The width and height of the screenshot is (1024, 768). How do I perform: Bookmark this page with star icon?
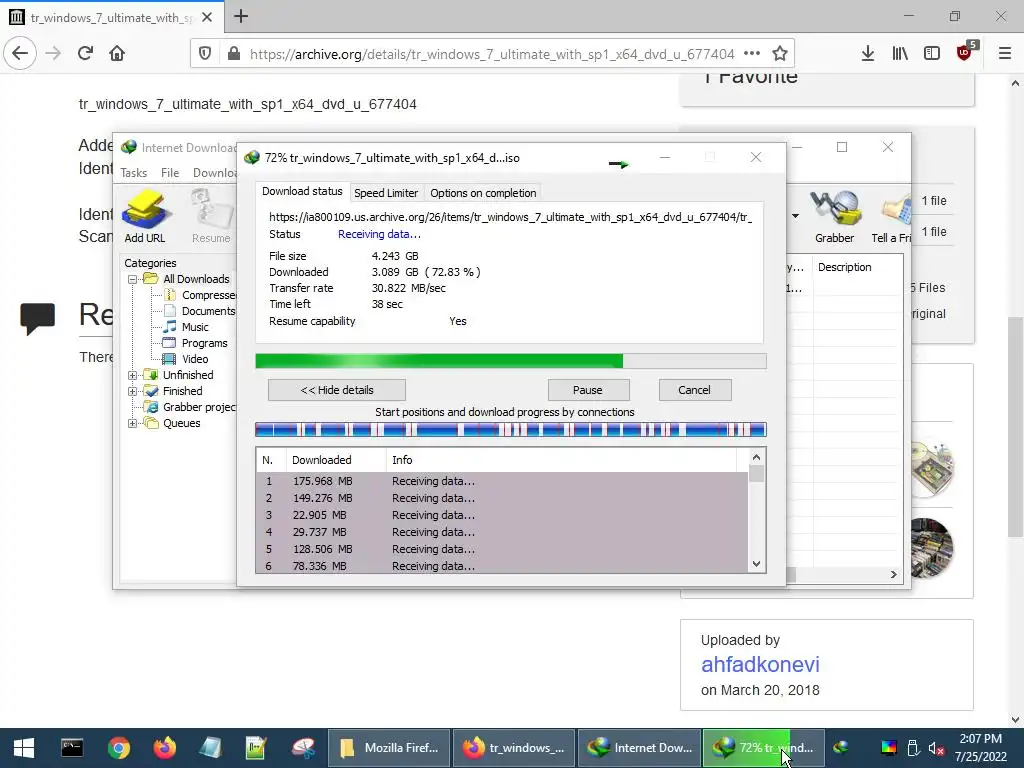coord(780,54)
